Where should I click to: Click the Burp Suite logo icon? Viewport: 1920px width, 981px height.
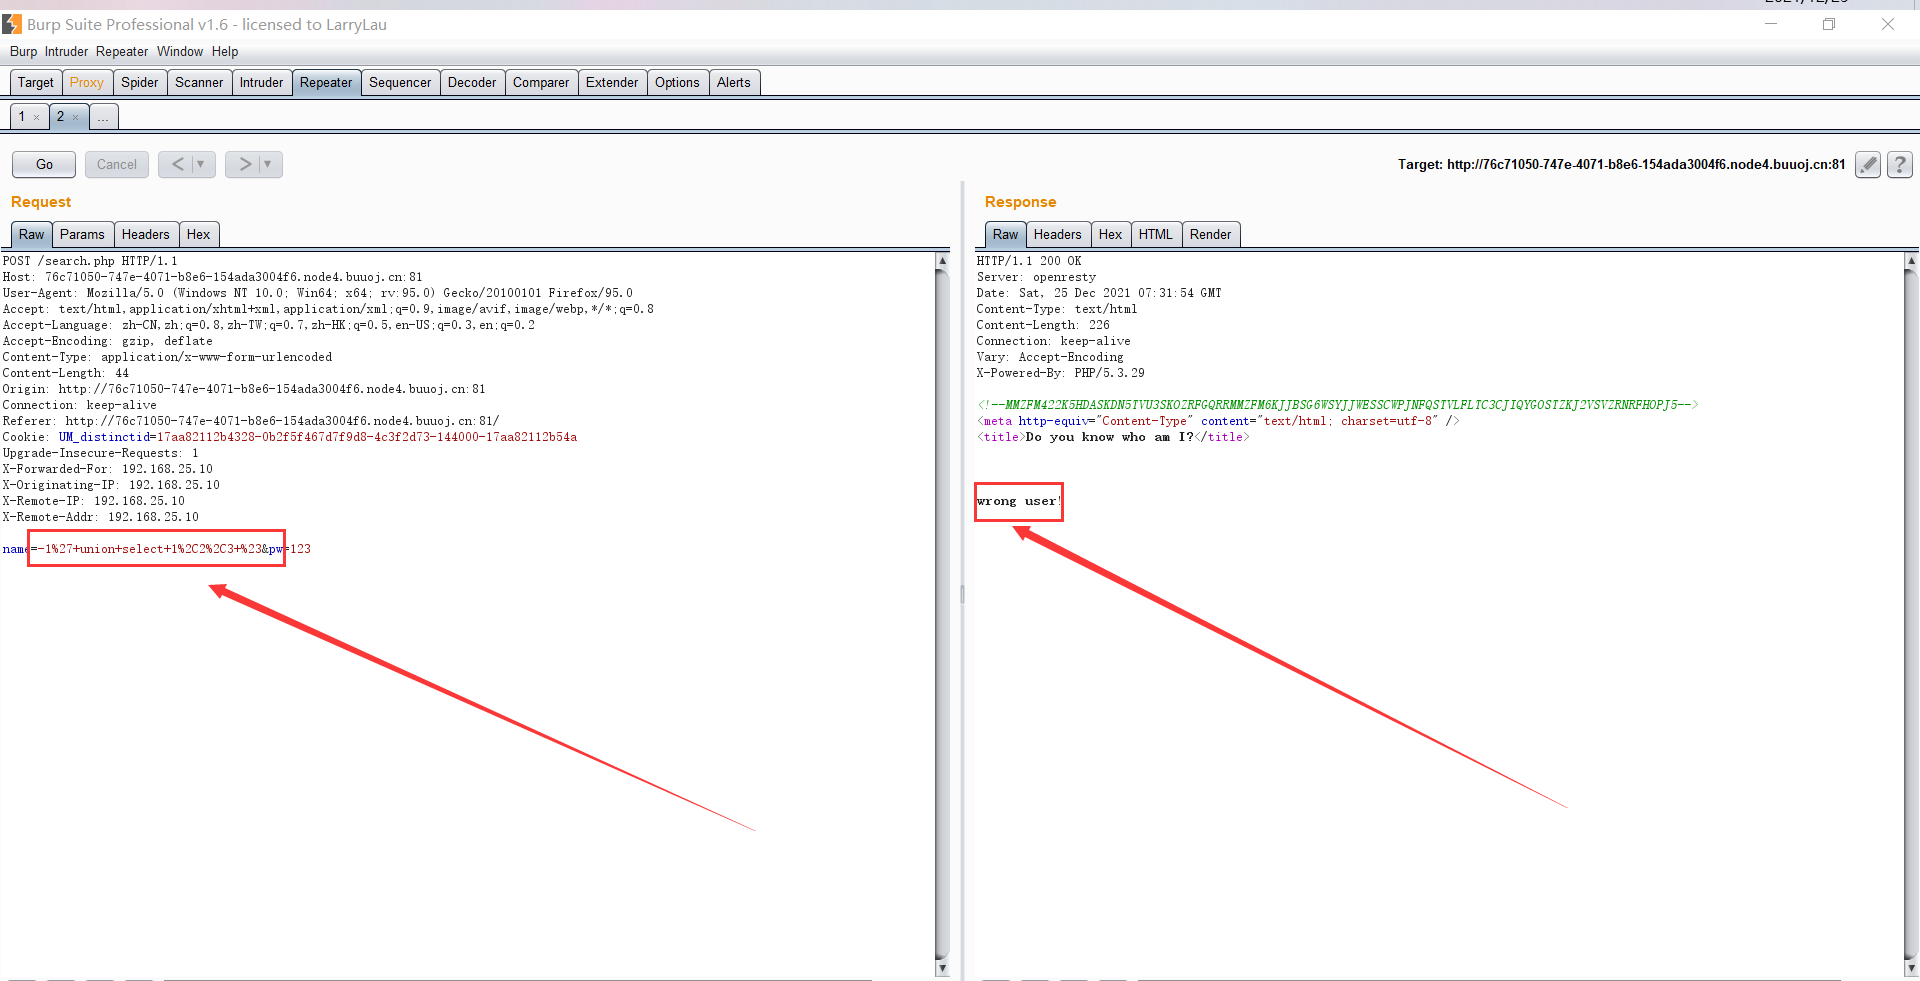click(x=12, y=24)
